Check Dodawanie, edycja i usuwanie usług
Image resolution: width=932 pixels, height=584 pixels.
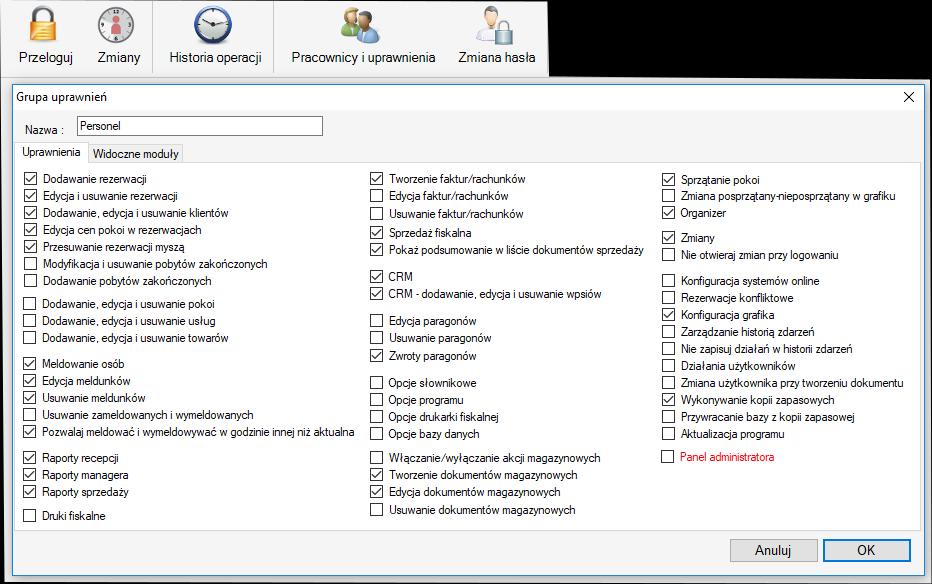[x=29, y=321]
